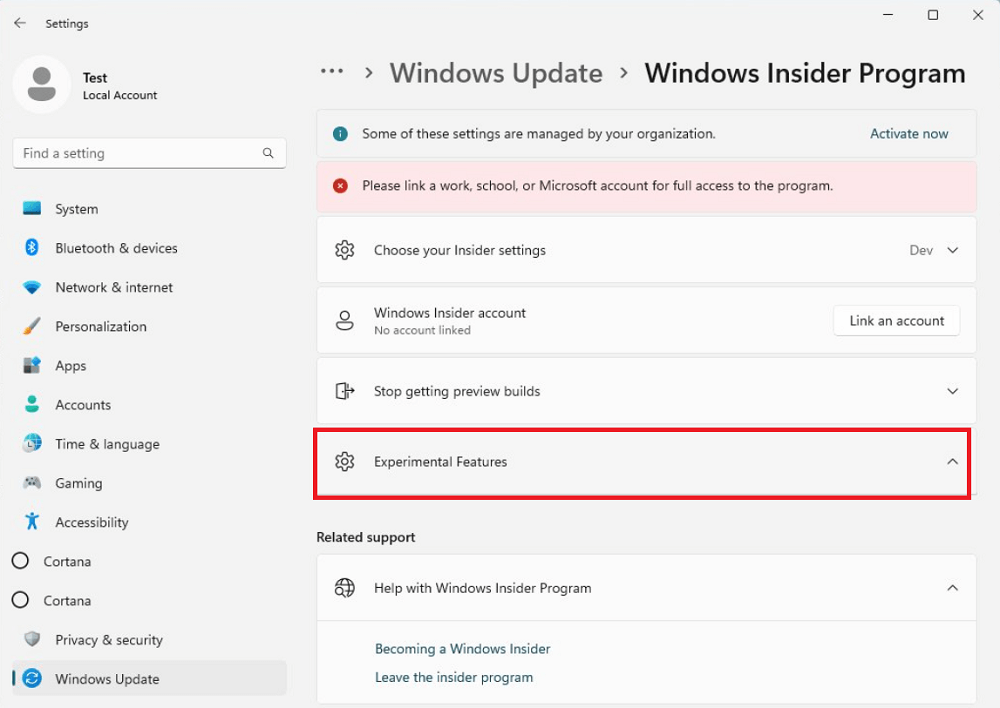The image size is (1000, 708).
Task: Expand the breadcrumb ellipsis
Action: point(332,72)
